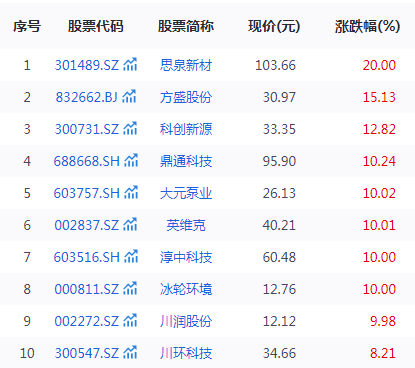Click change percentage 9.98
This screenshot has height=368, width=415.
click(383, 321)
